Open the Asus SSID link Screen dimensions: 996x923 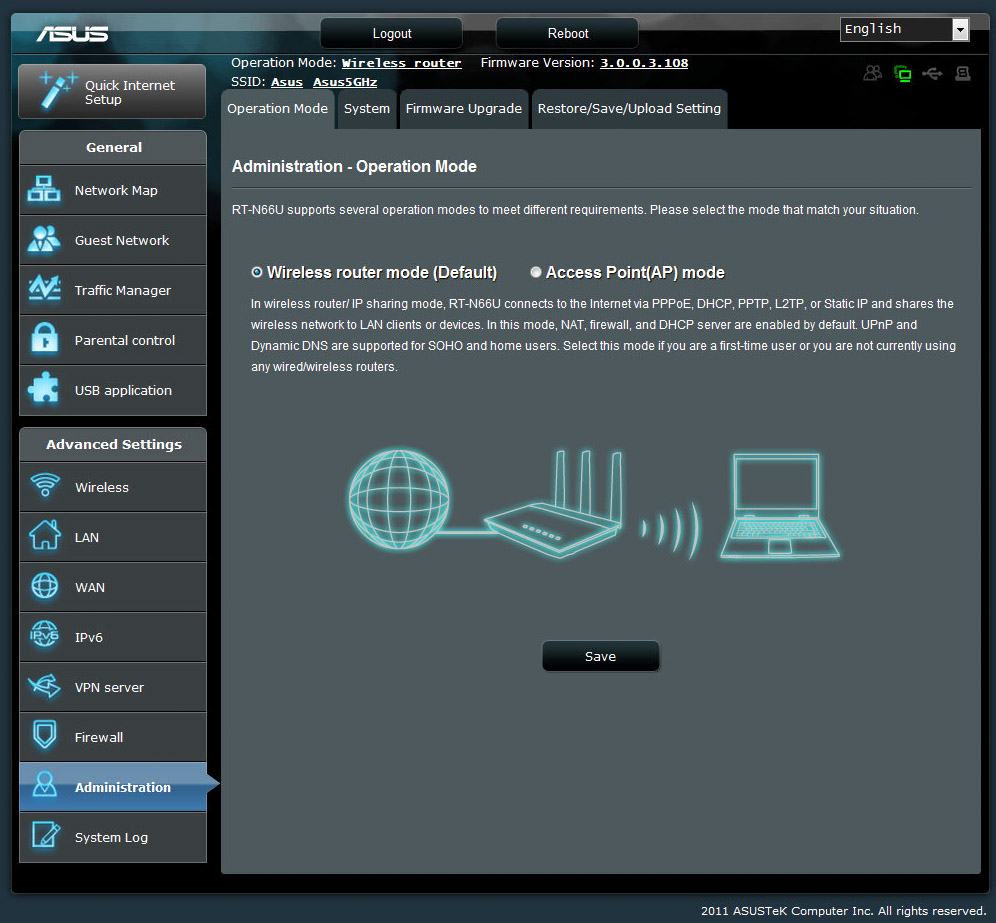click(x=287, y=82)
